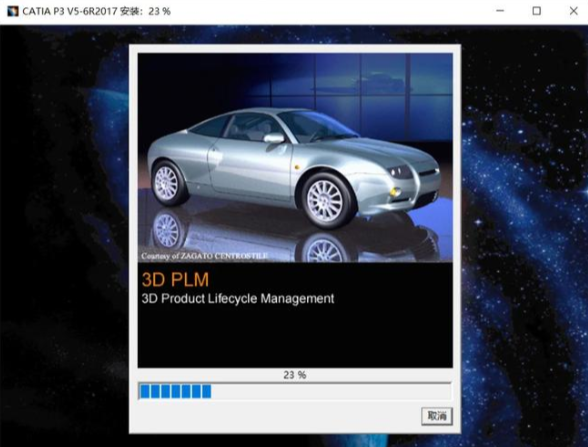
Task: Click the silver car's rear wheel
Action: point(167,183)
